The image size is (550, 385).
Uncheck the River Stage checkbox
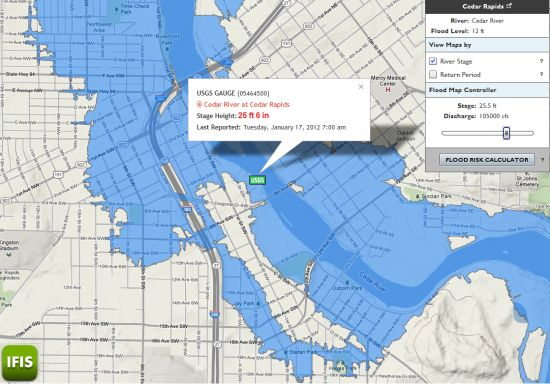pyautogui.click(x=433, y=61)
